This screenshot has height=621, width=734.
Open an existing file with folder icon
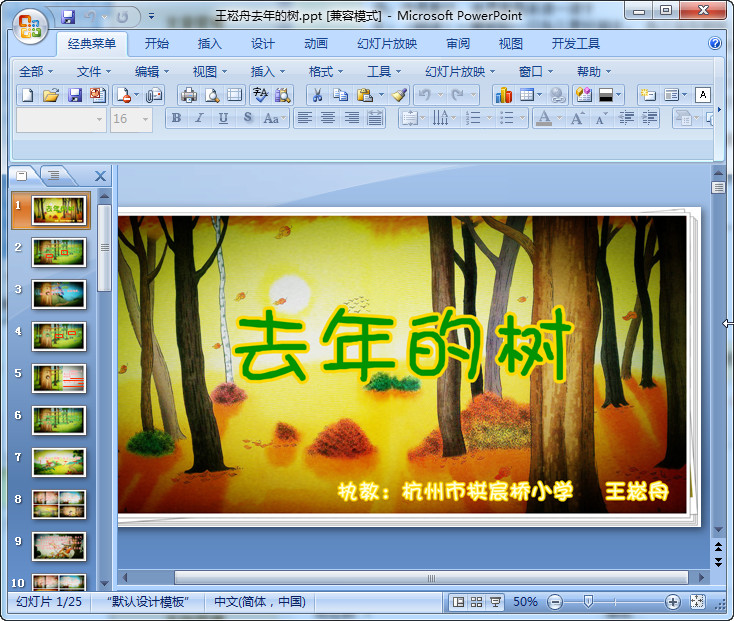(x=51, y=95)
